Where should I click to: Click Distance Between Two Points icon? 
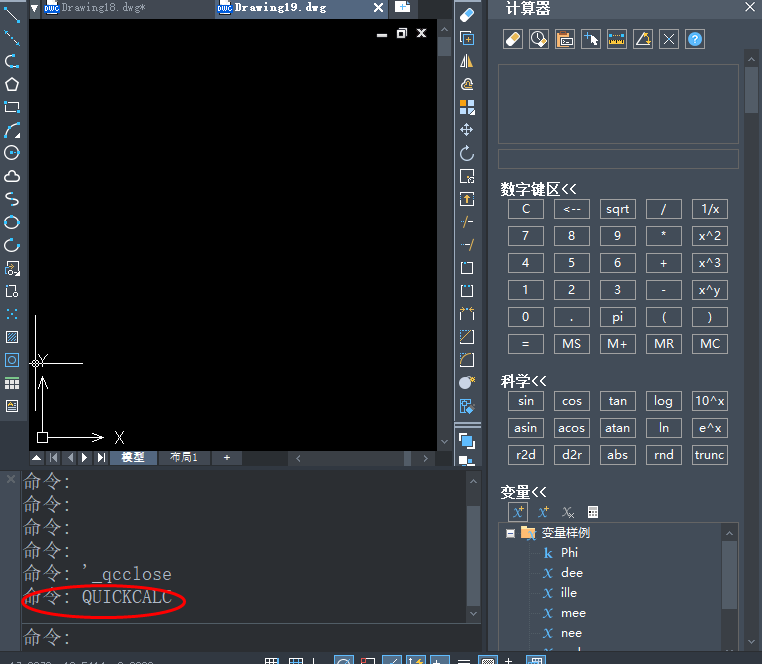616,39
